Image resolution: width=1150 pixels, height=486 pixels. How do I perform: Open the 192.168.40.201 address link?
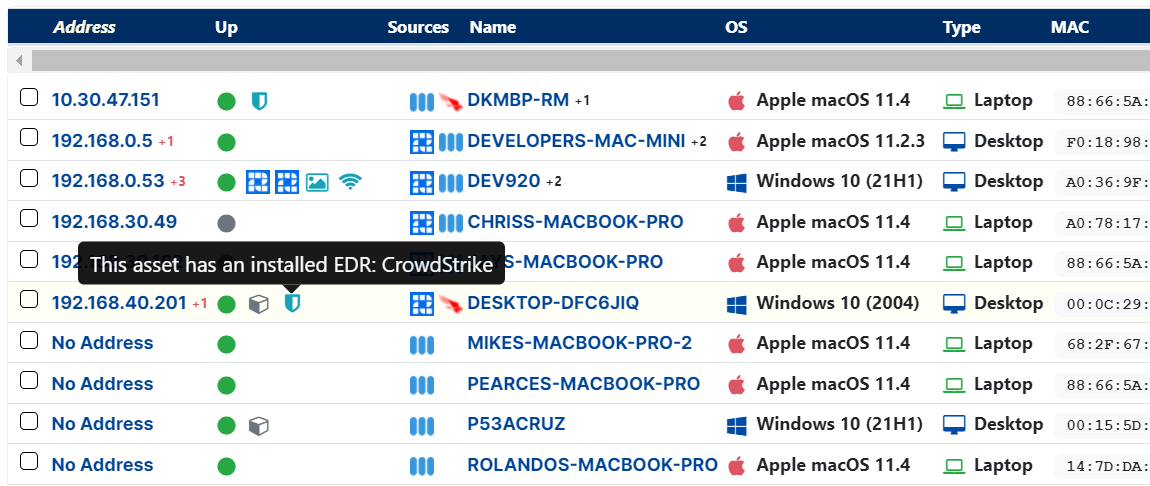click(119, 303)
